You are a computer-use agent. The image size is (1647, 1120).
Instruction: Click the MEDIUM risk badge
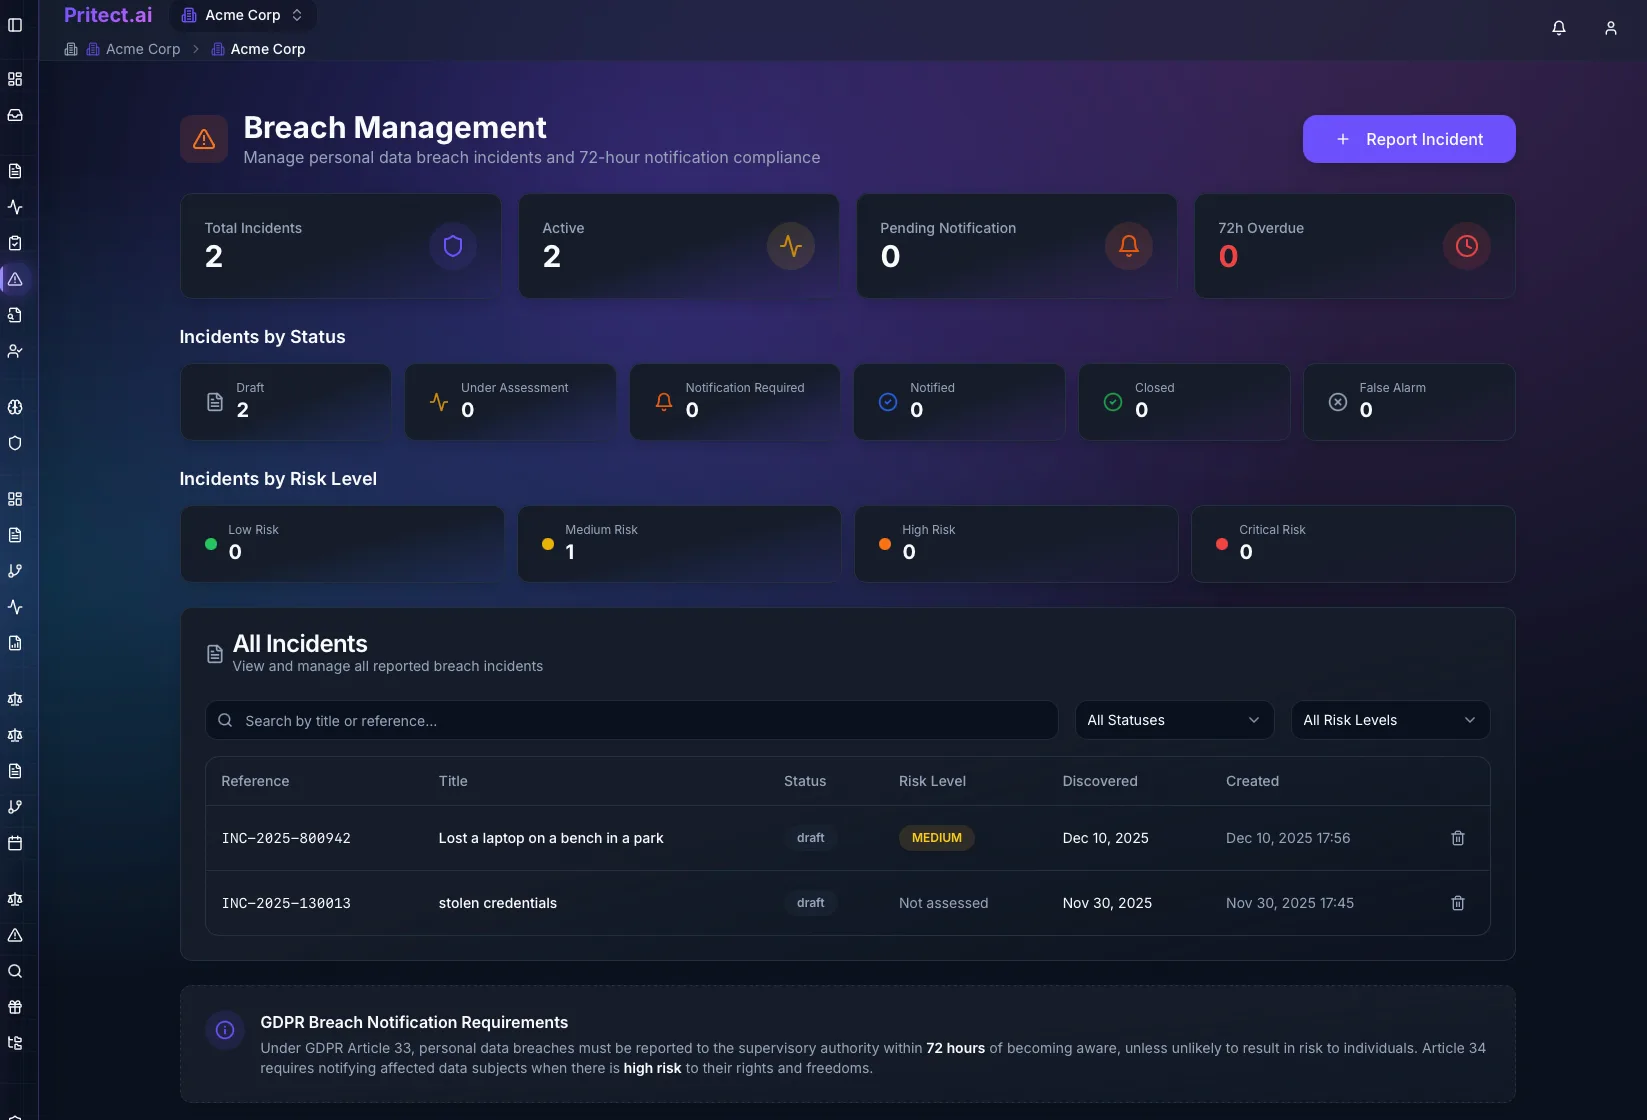937,838
